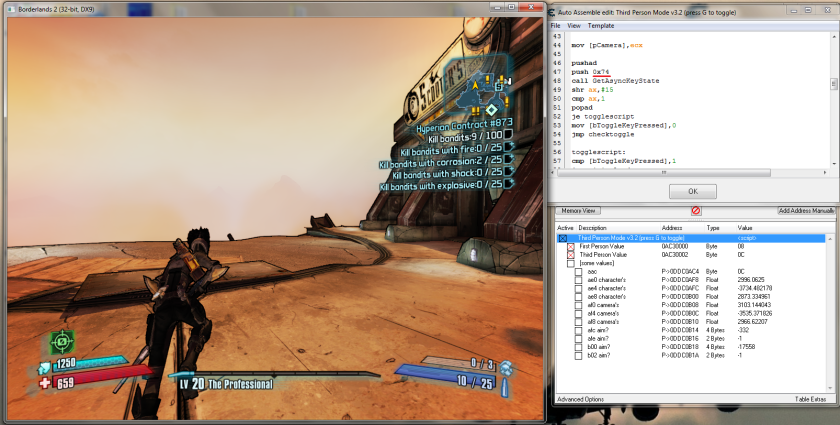
Task: Select address 0AC30002 of Third Person Value
Action: 674,255
